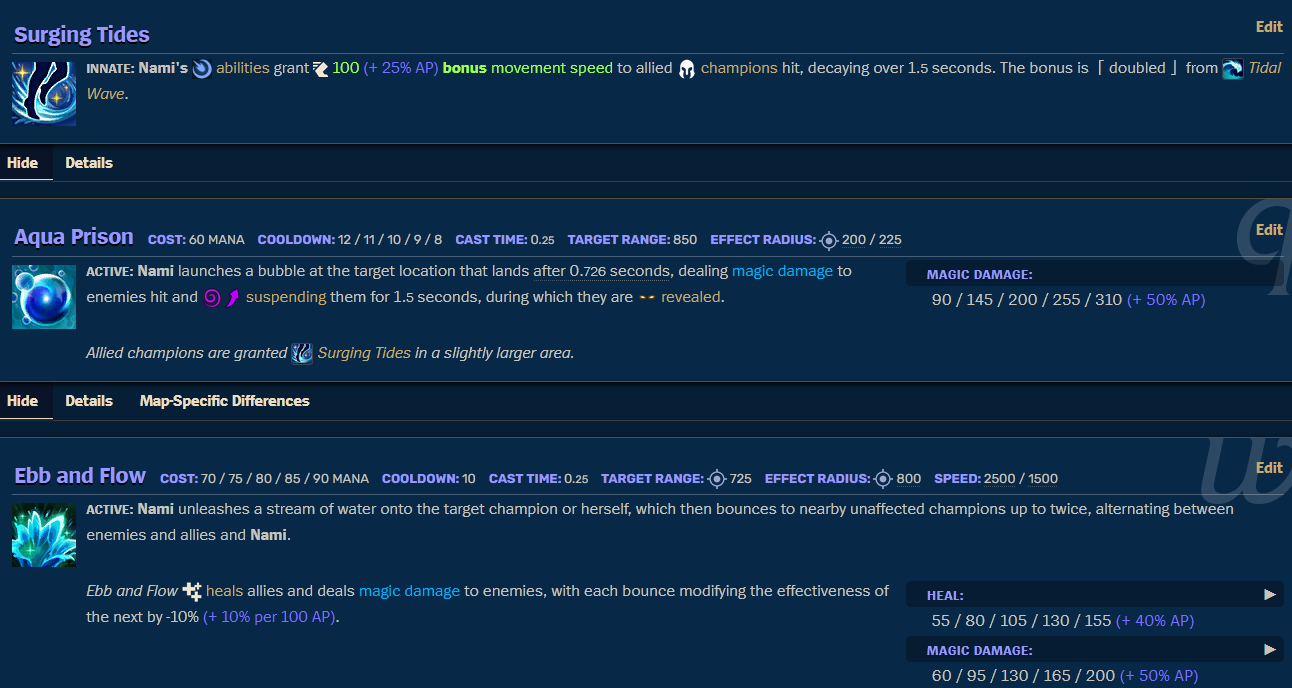The height and width of the screenshot is (688, 1292).
Task: Open Details tab under Aqua Prison
Action: tap(89, 401)
